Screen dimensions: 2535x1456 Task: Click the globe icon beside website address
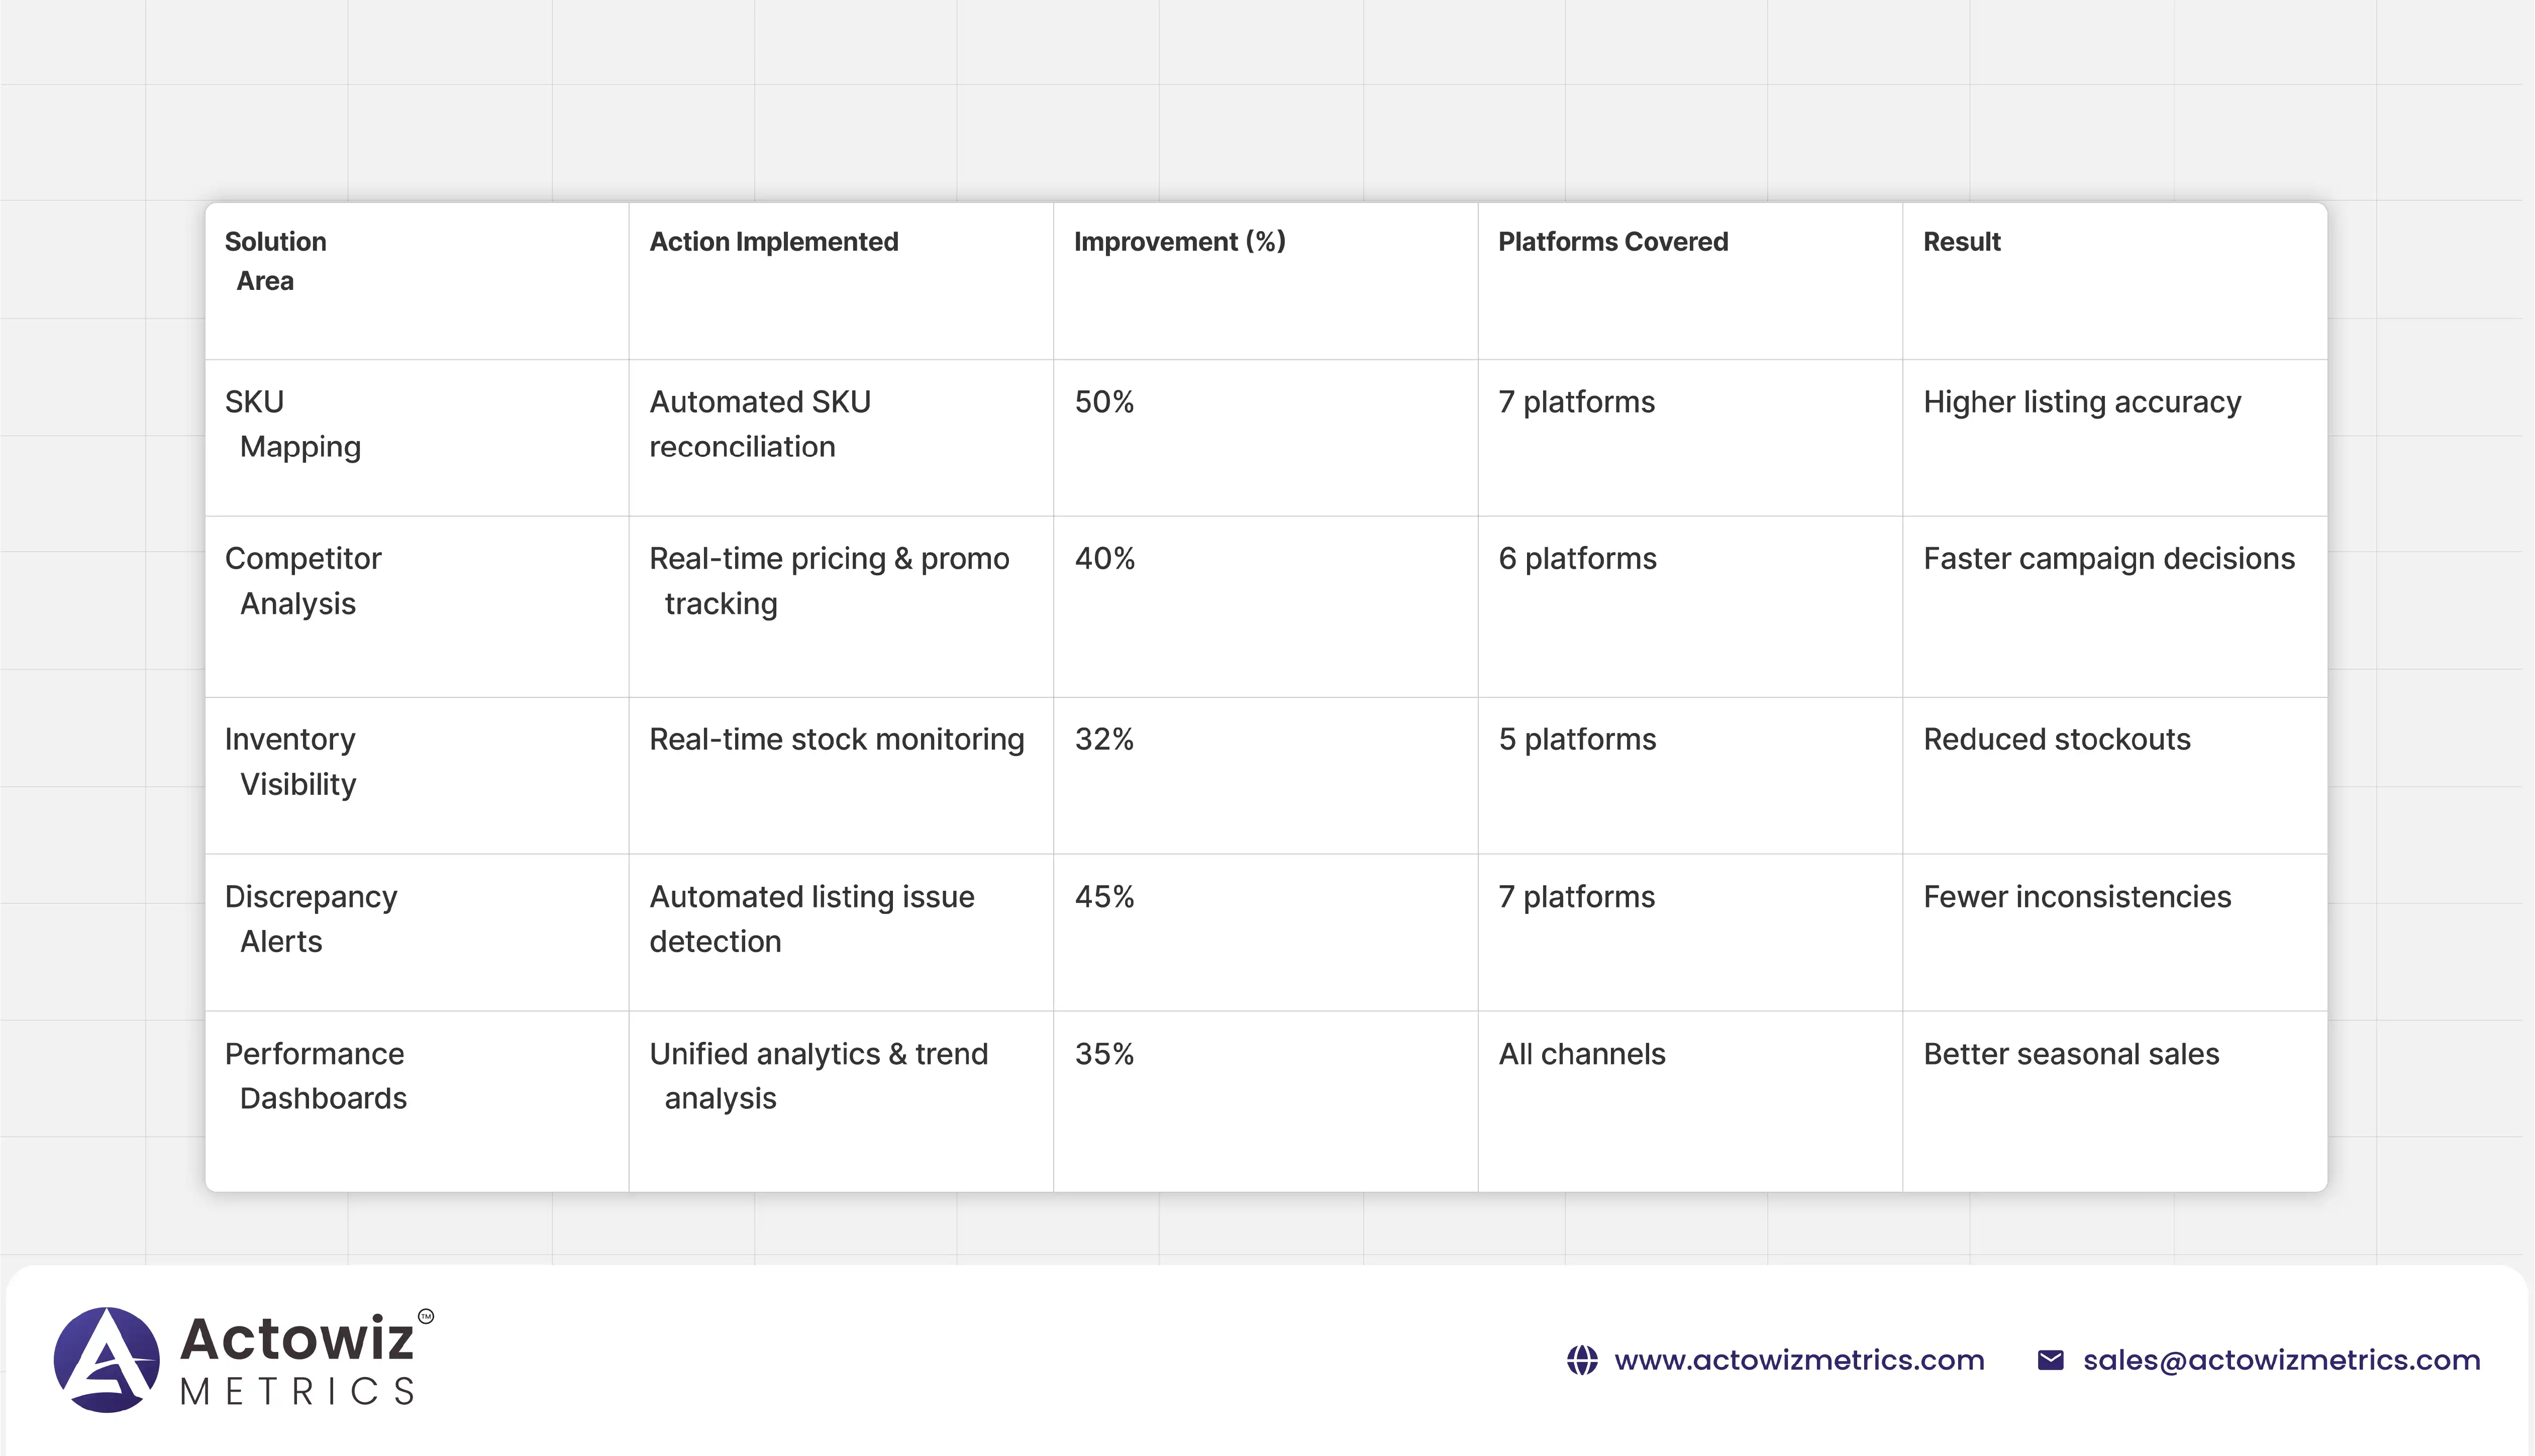click(1582, 1360)
